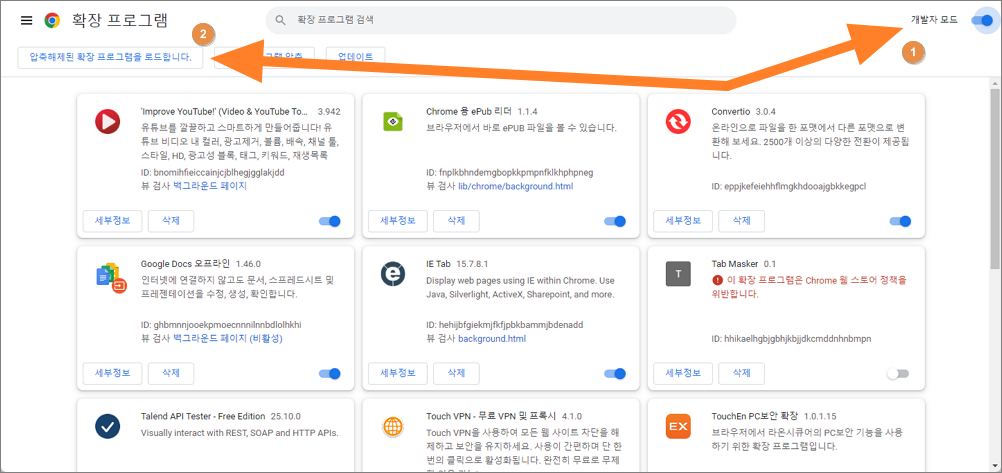Disable the Chrome ePub reader toggle
This screenshot has height=473, width=1002.
[x=615, y=221]
